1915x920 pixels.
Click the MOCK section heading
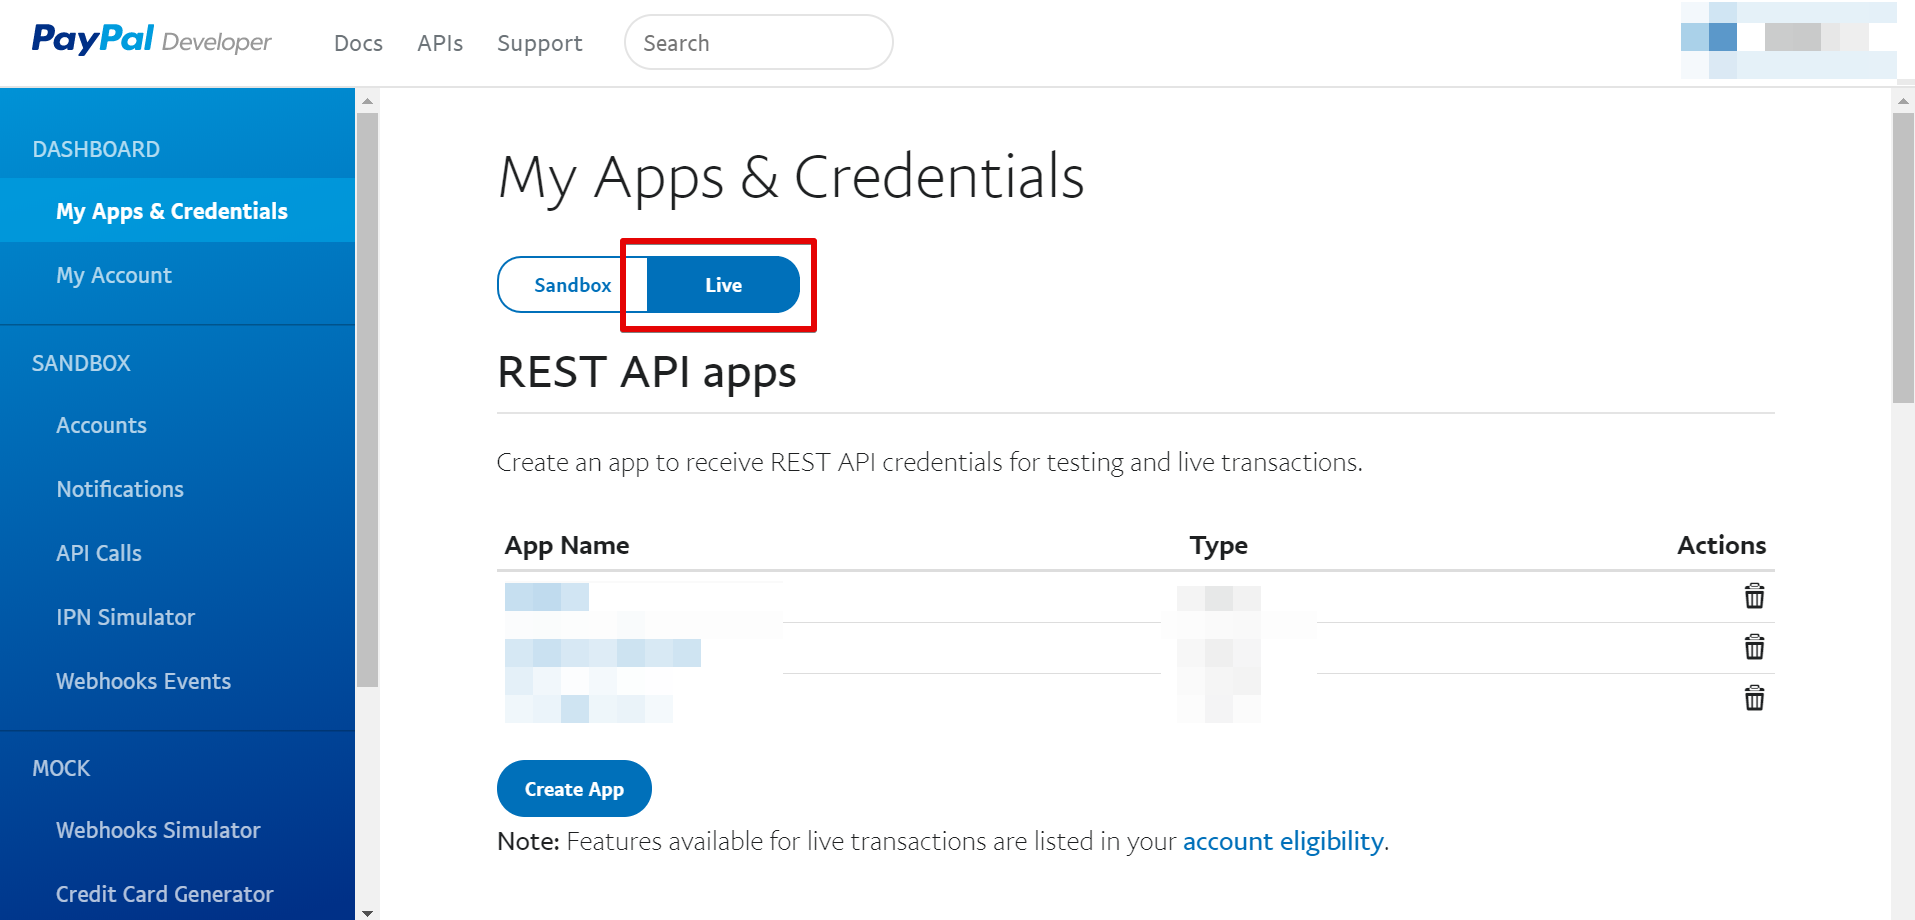point(61,768)
